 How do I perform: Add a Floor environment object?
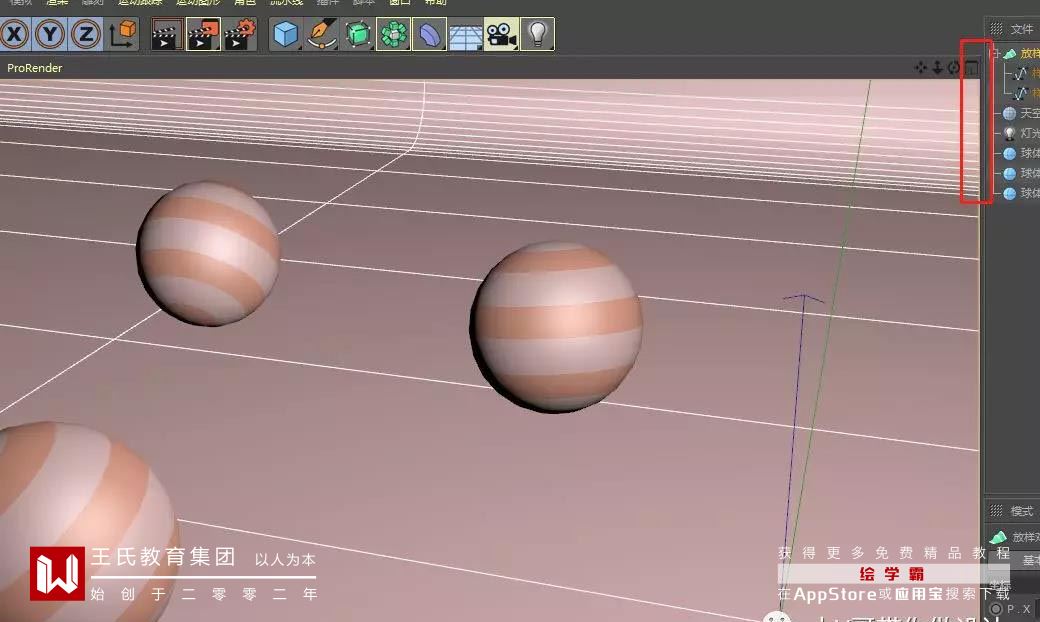[x=465, y=34]
